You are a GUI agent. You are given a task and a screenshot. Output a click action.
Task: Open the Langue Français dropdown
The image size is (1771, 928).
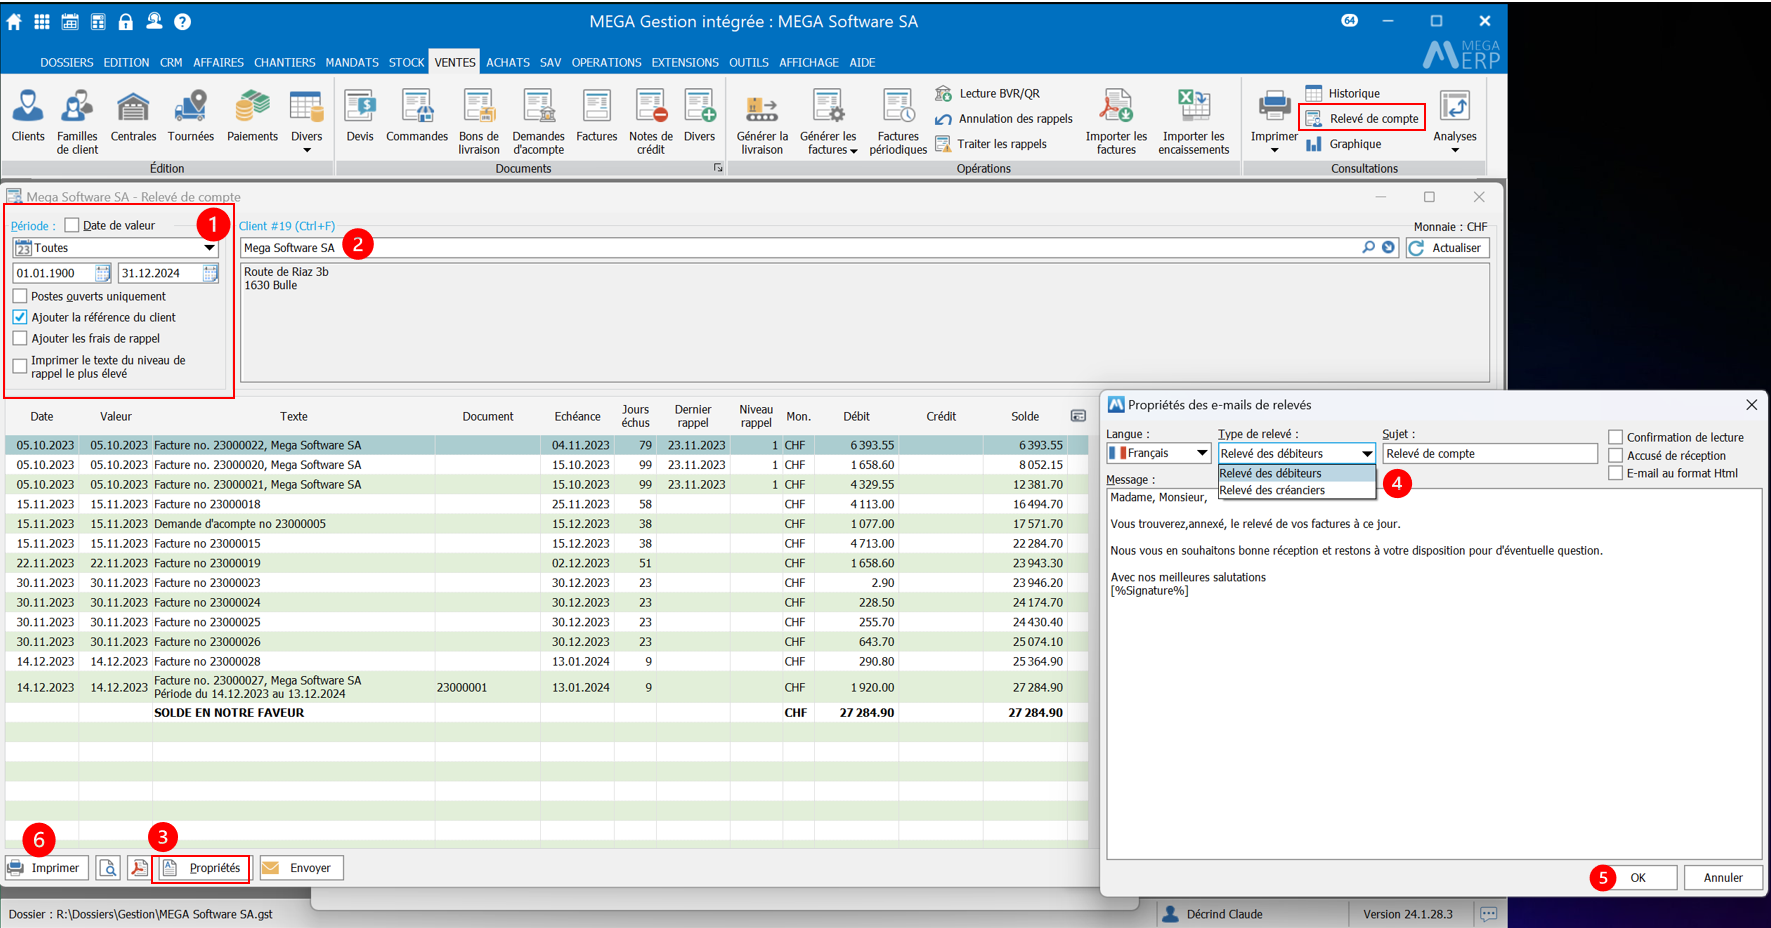1202,453
